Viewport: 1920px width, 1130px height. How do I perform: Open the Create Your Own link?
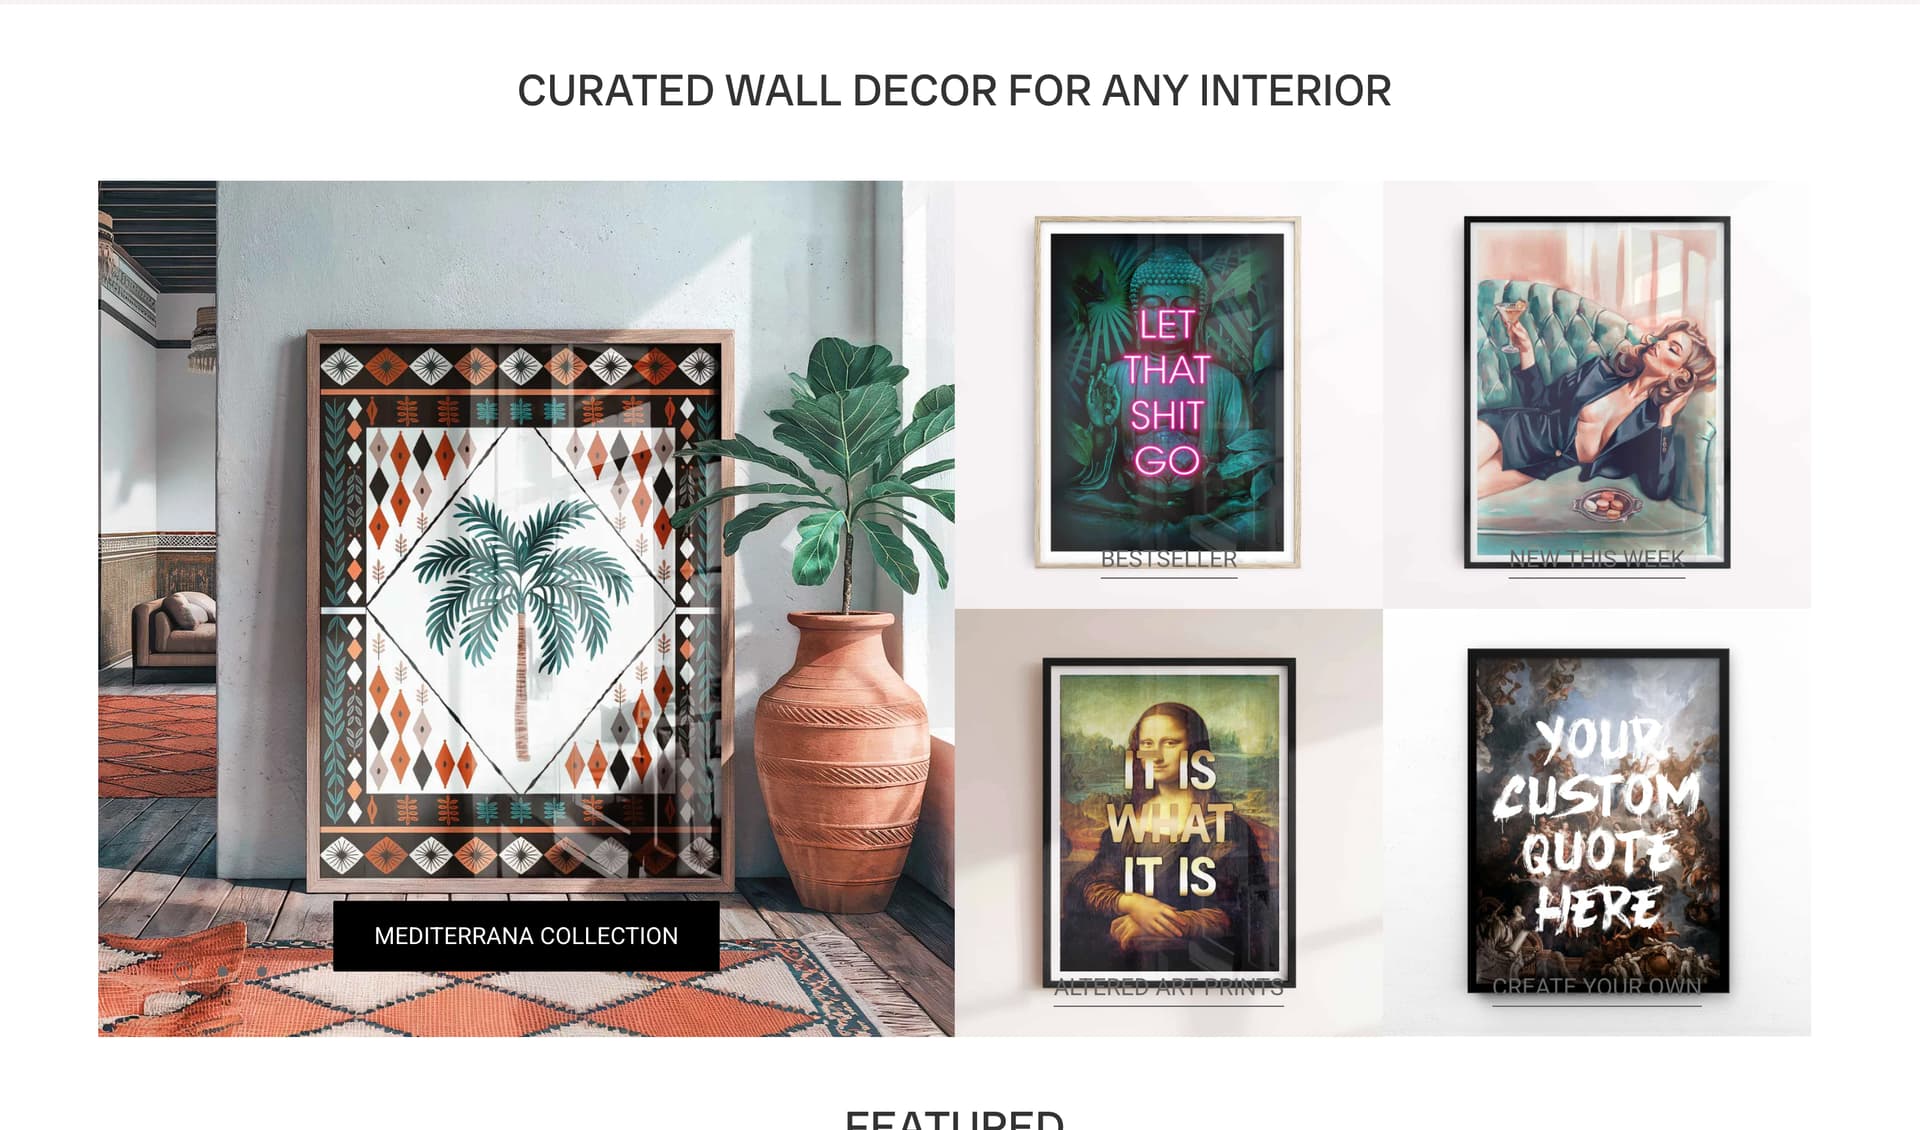1597,987
